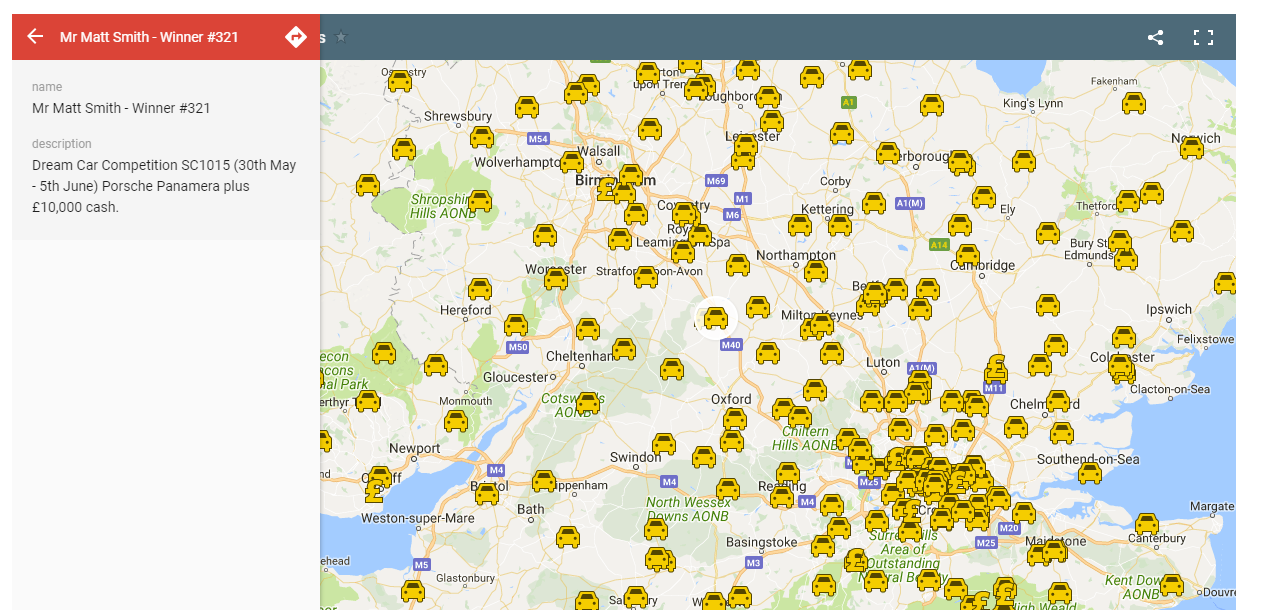Open the car marker above Felixstowe
This screenshot has height=610, width=1276.
pyautogui.click(x=1225, y=283)
